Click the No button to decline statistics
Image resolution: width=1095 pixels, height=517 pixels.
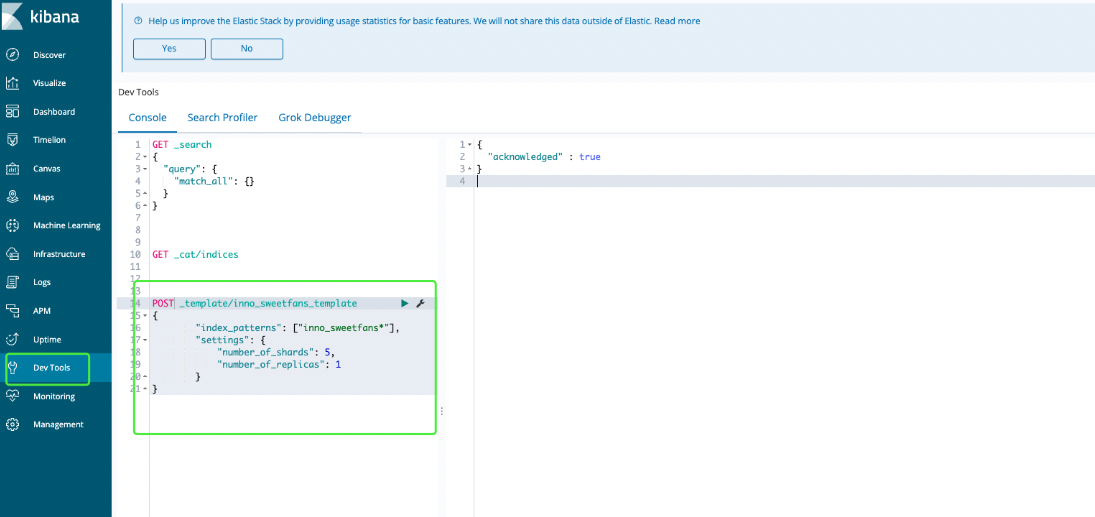coord(246,48)
